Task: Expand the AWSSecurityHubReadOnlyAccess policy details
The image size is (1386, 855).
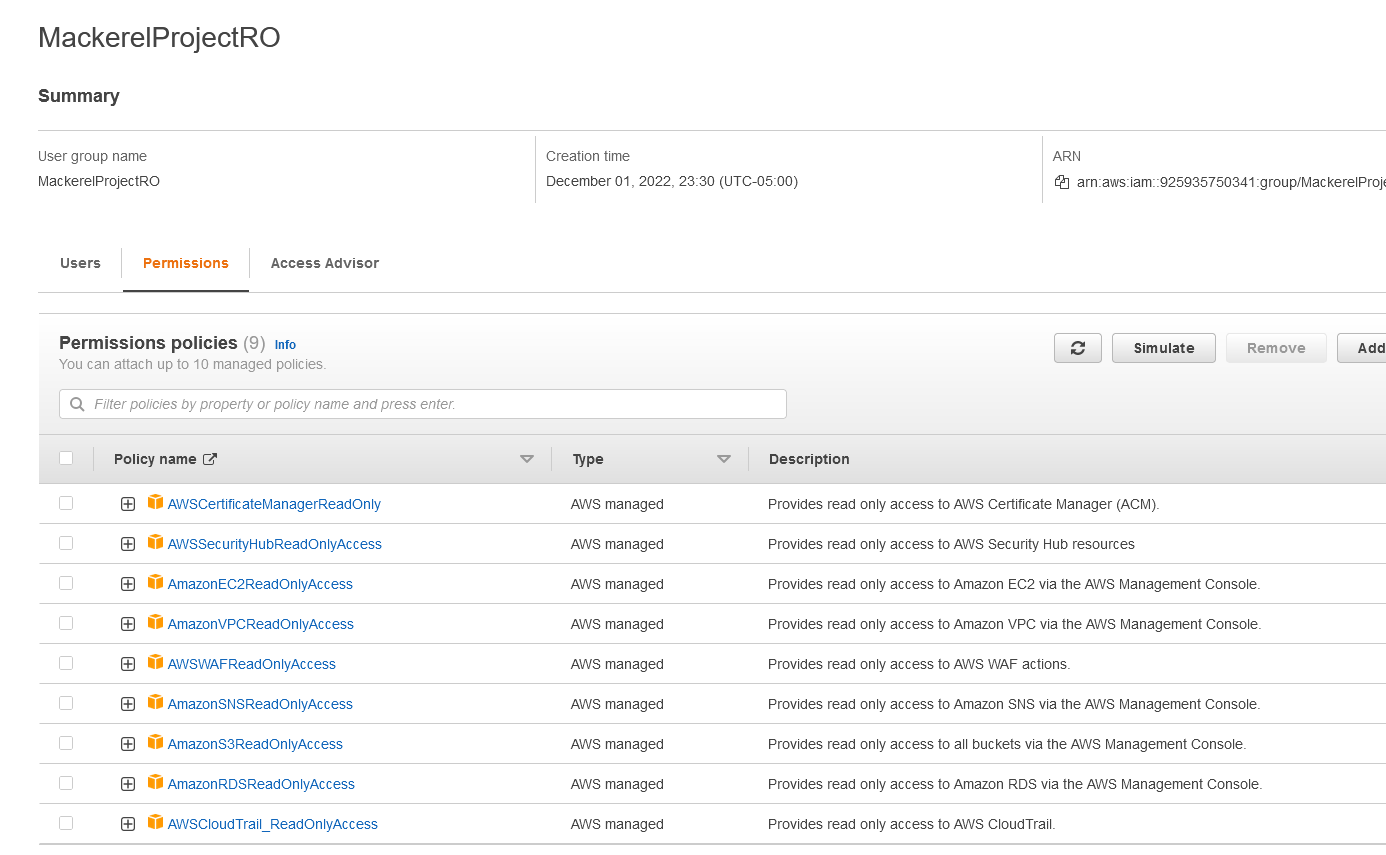Action: (x=128, y=544)
